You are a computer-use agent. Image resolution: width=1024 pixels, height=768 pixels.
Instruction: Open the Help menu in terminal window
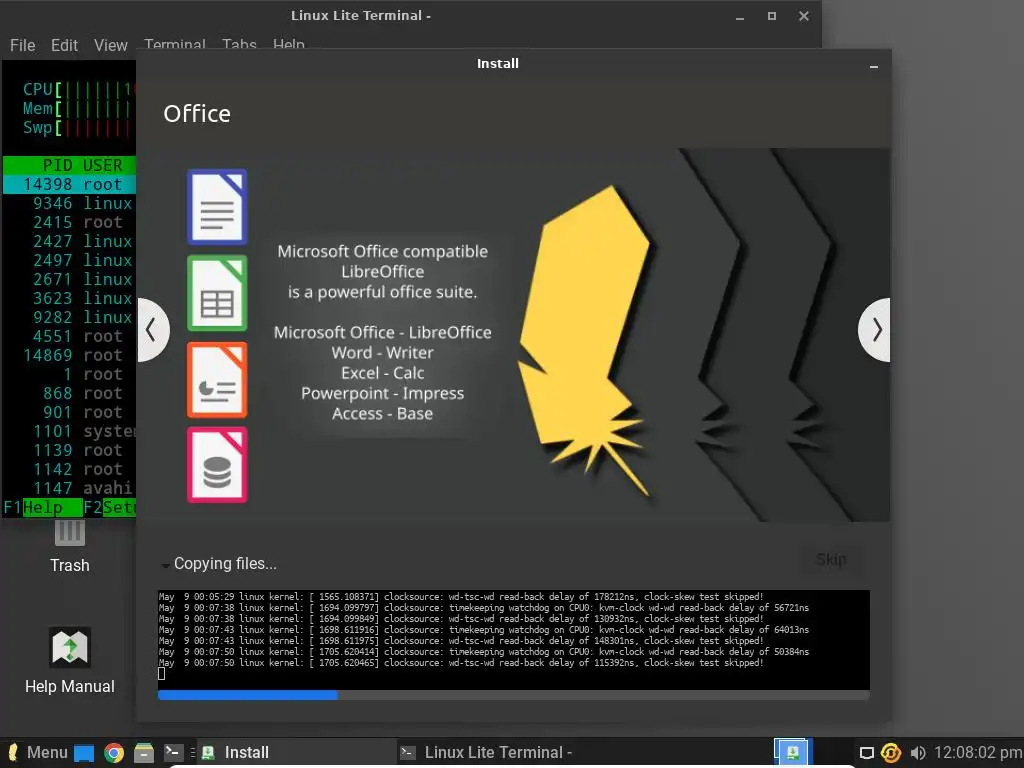(x=289, y=43)
